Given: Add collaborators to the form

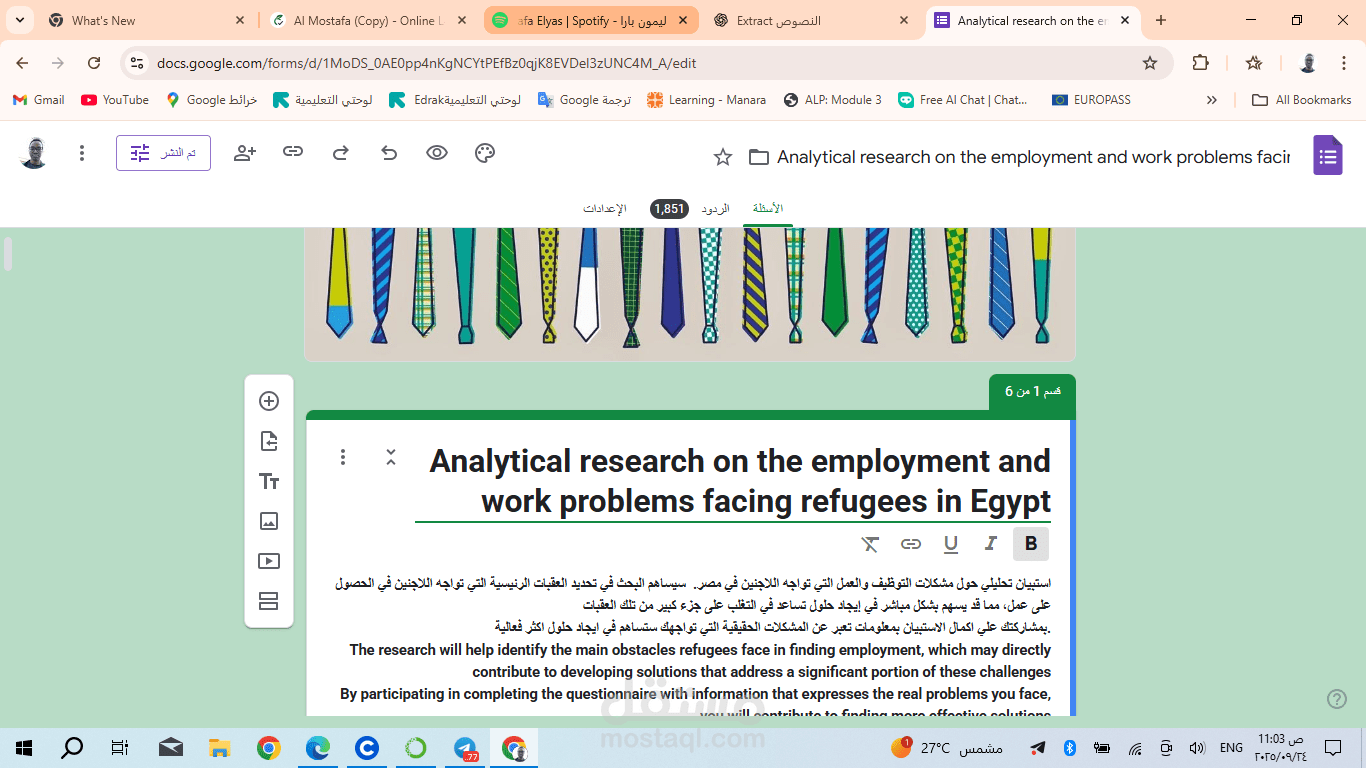Looking at the screenshot, I should (245, 153).
